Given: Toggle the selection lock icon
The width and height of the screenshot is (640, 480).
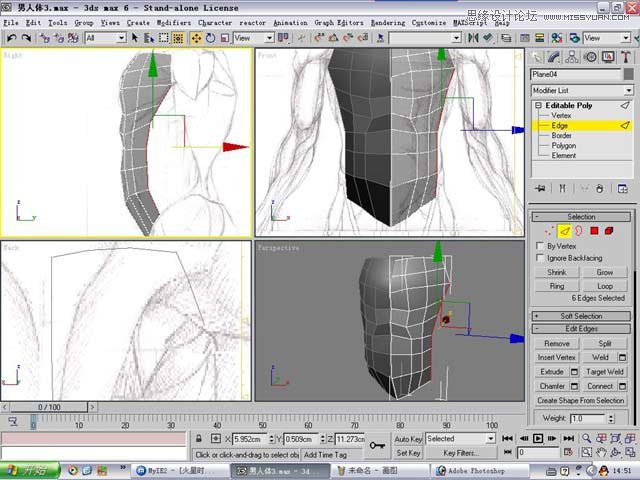Looking at the screenshot, I should click(x=200, y=439).
